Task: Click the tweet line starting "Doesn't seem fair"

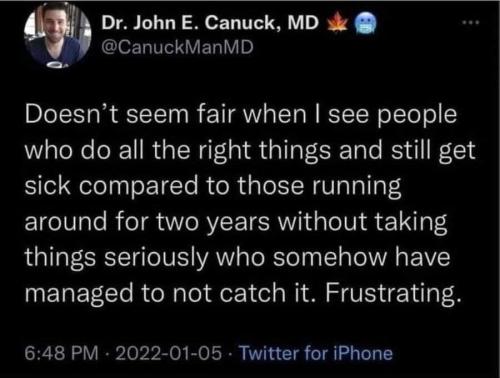Action: tap(241, 115)
